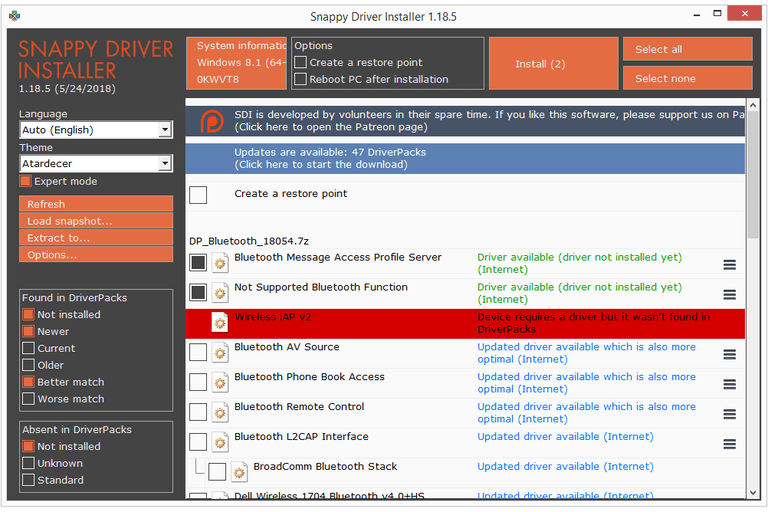Open hamburger menu for Bluetooth AV Source
The image size is (768, 512).
tap(730, 354)
